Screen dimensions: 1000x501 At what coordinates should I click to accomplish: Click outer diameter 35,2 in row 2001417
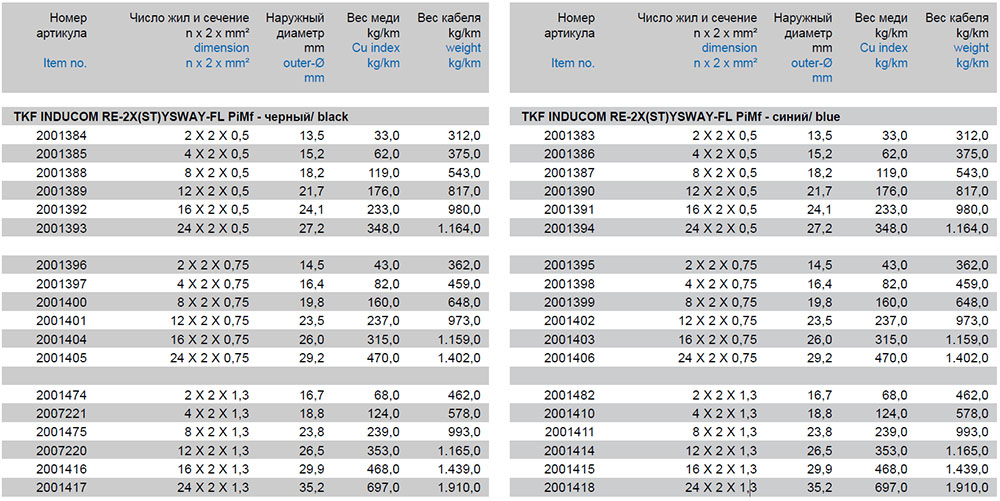tap(311, 488)
